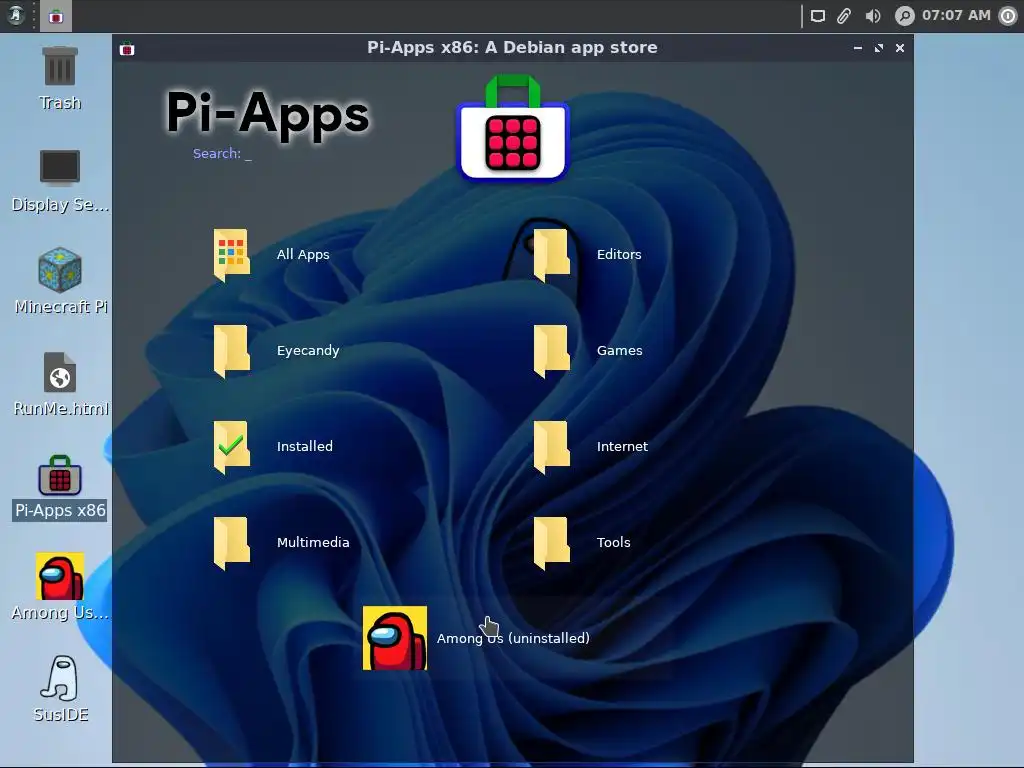Click the magnifier search tray icon
The width and height of the screenshot is (1024, 768).
(x=904, y=16)
